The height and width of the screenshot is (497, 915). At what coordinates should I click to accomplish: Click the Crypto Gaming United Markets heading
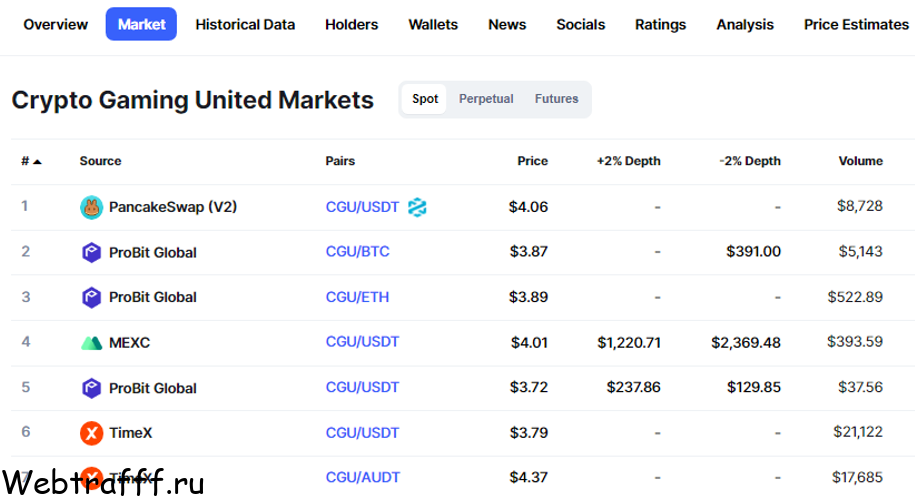tap(193, 100)
